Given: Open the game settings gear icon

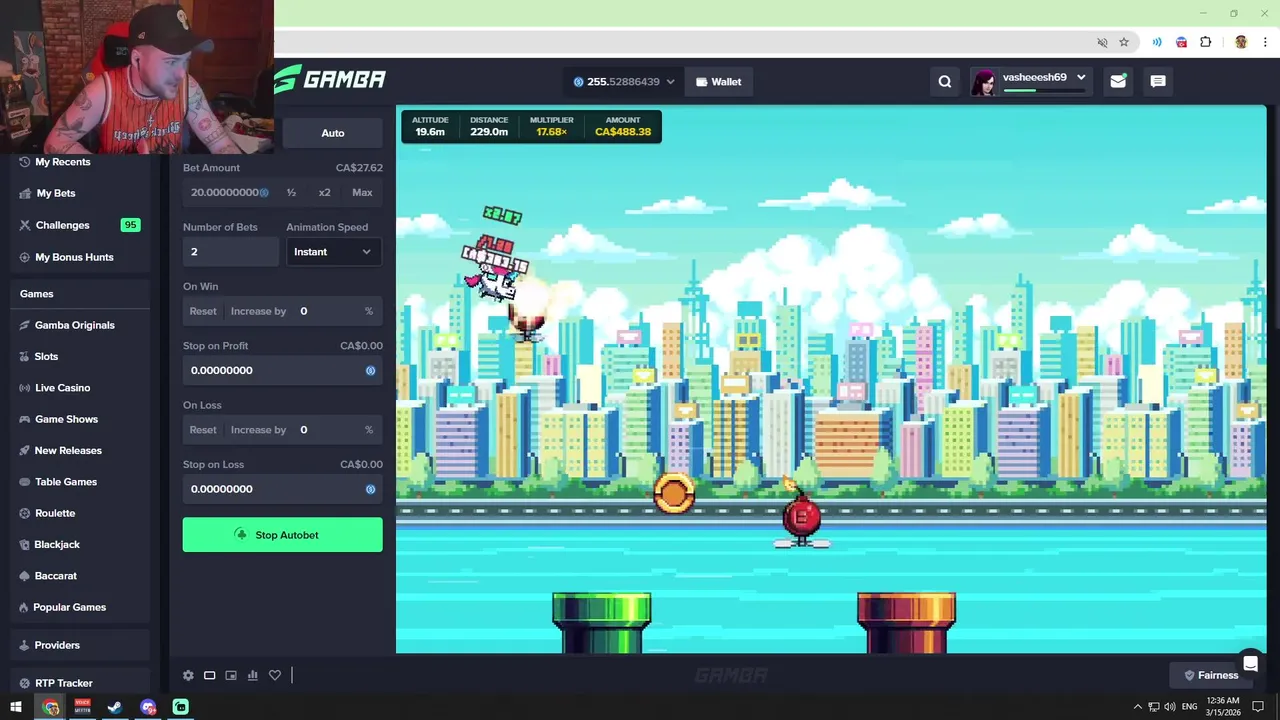Looking at the screenshot, I should click(x=188, y=675).
